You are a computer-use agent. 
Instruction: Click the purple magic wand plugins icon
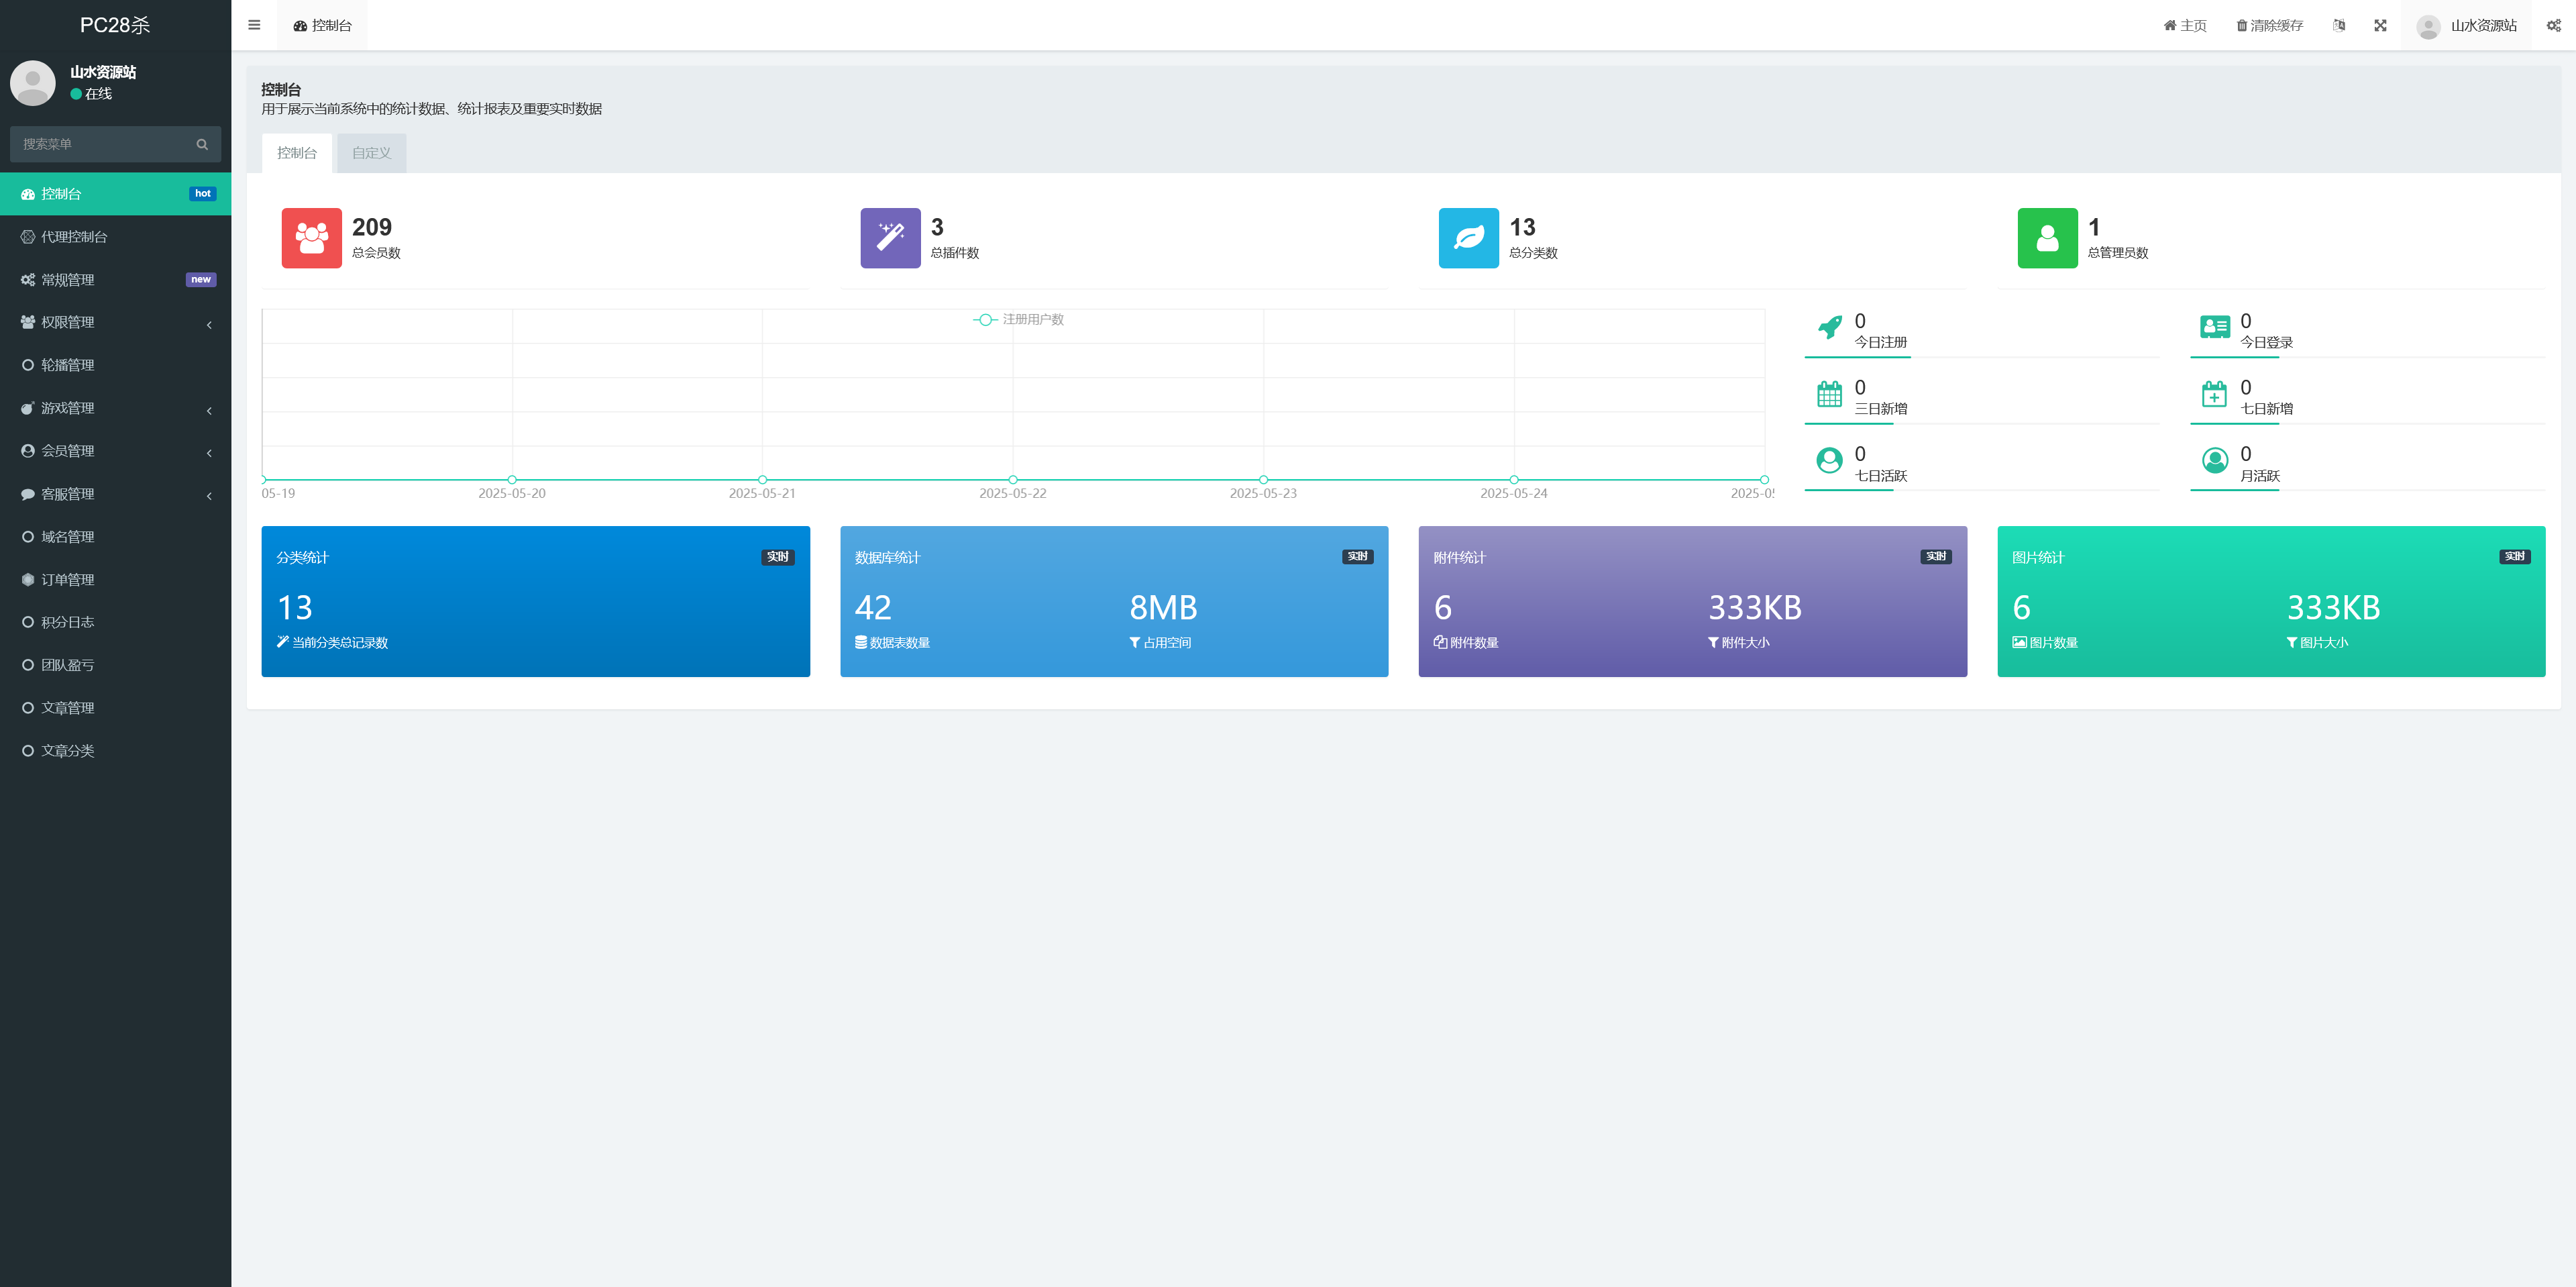(889, 238)
